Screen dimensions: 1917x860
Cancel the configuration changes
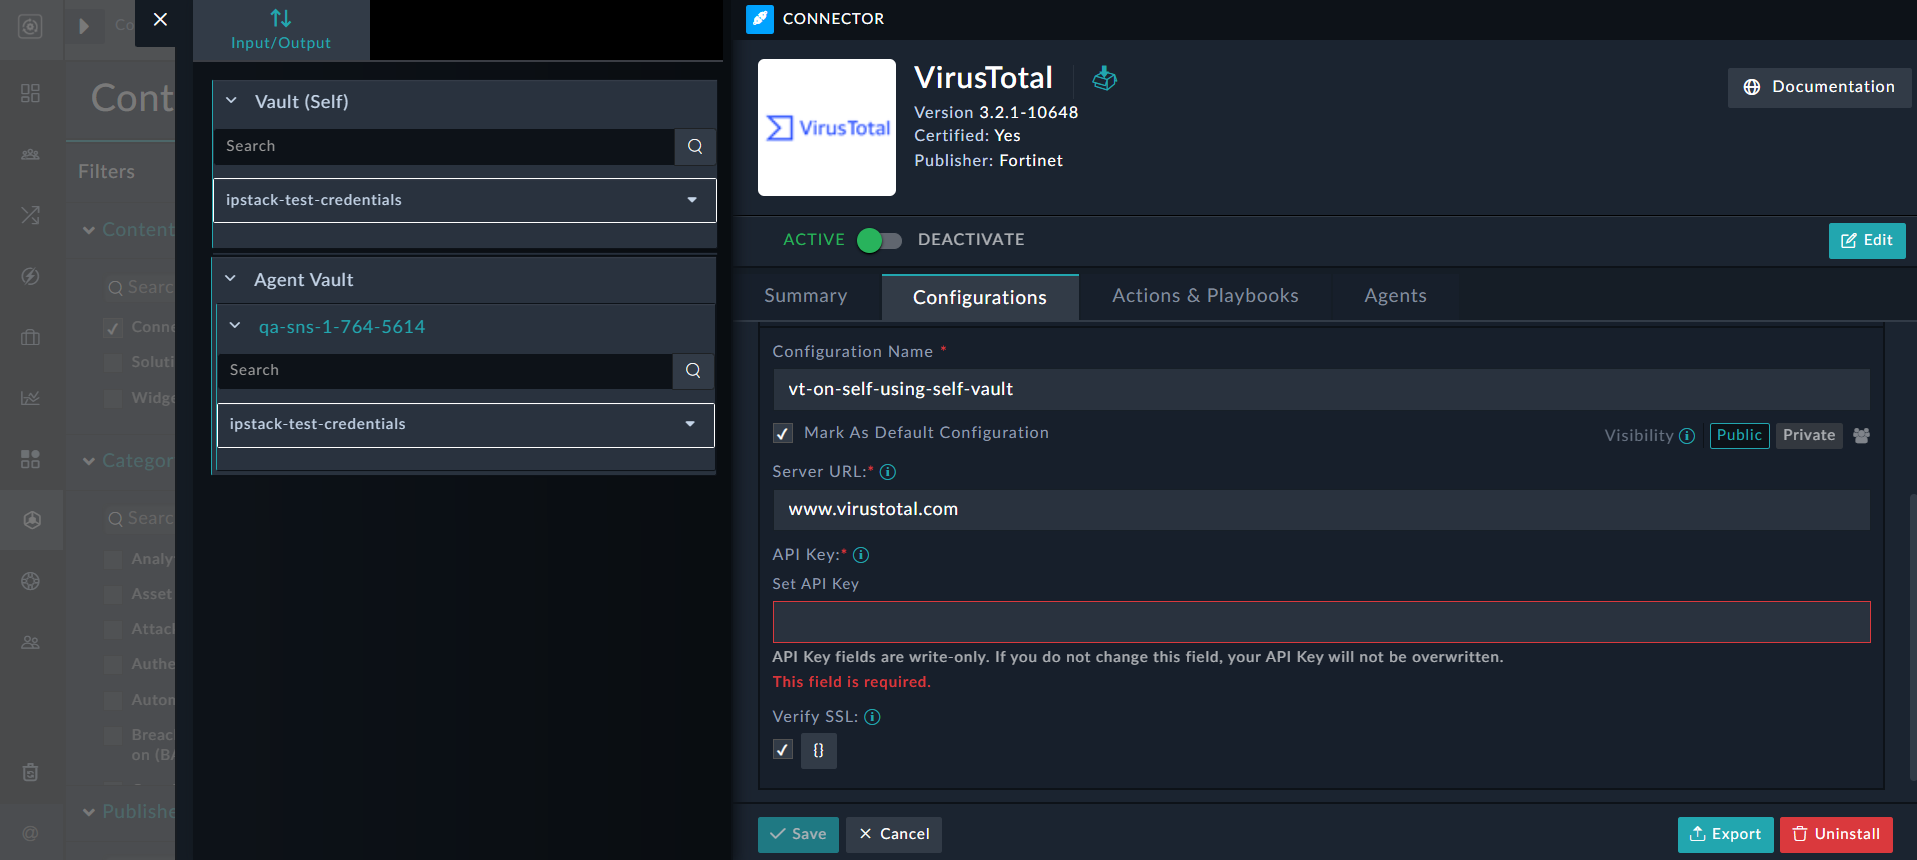(x=894, y=835)
